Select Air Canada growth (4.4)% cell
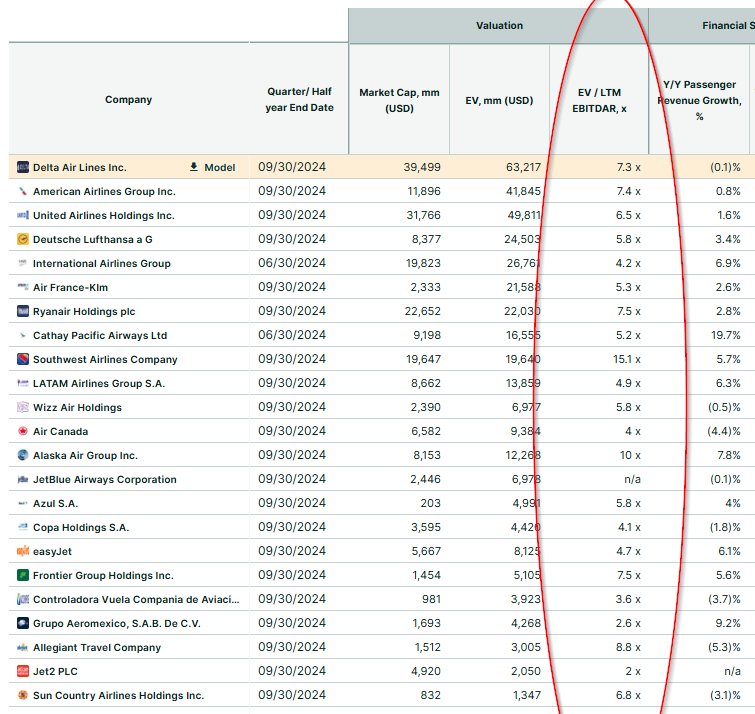The height and width of the screenshot is (714, 755). pos(724,431)
